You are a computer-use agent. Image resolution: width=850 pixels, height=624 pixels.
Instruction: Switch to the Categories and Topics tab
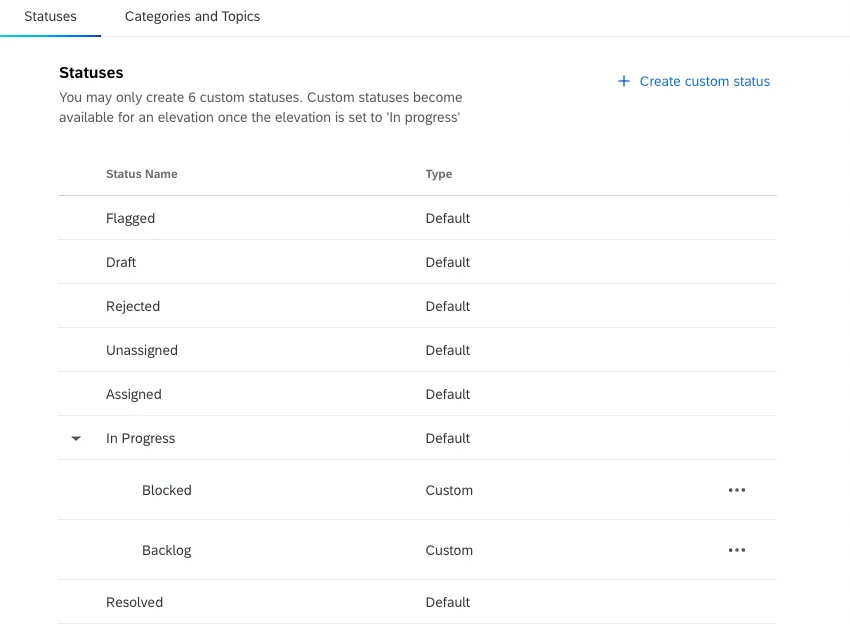point(192,16)
